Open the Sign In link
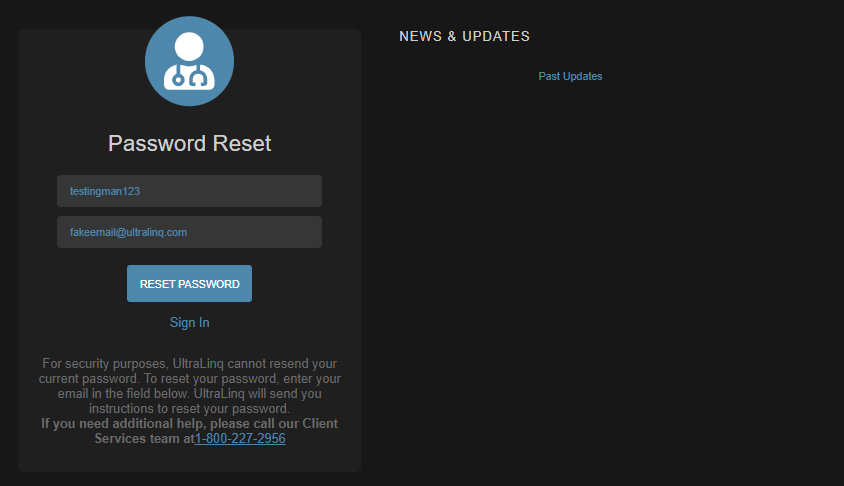The width and height of the screenshot is (844, 486). [189, 322]
